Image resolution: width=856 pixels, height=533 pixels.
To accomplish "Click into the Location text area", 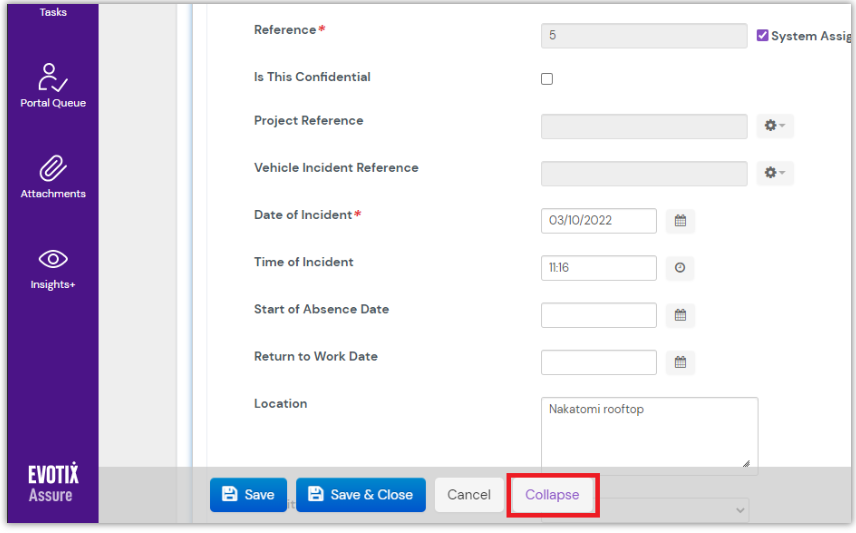I will [648, 433].
